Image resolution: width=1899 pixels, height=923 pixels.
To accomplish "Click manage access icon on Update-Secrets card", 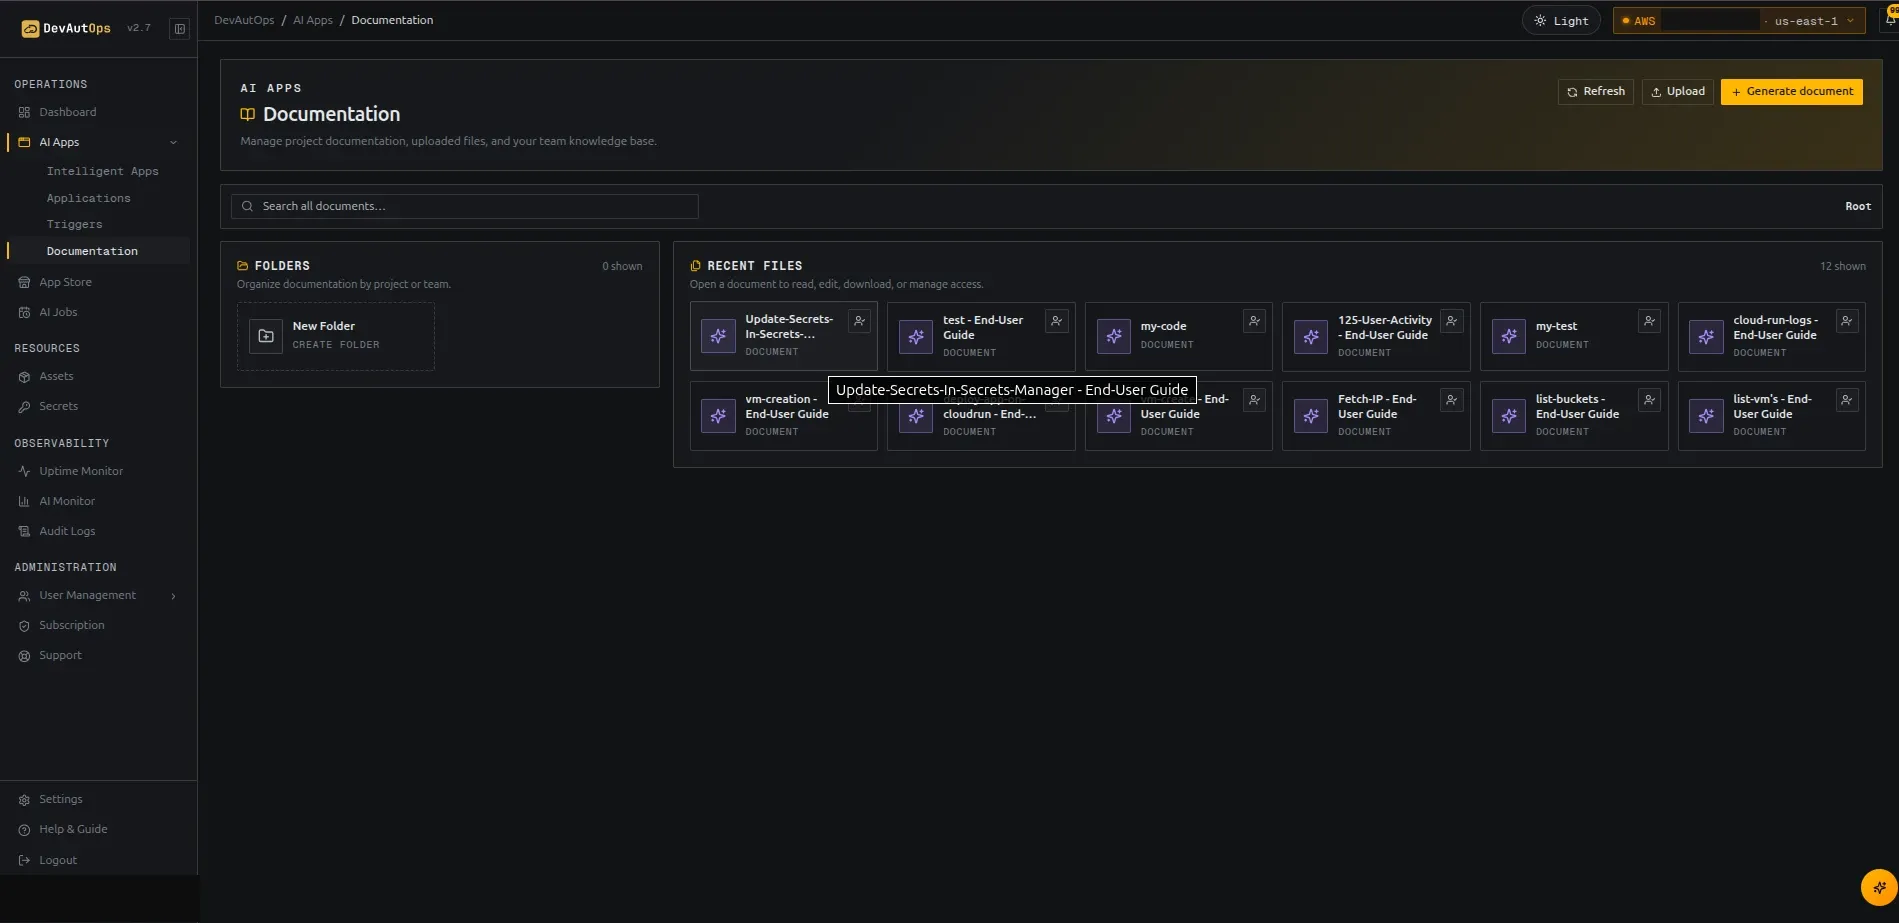I will 859,321.
